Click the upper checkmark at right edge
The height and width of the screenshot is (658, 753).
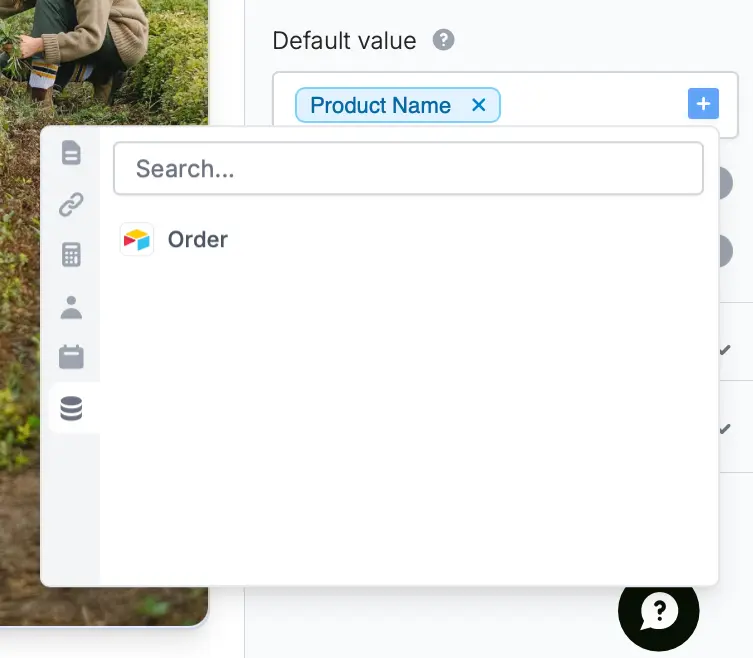725,350
